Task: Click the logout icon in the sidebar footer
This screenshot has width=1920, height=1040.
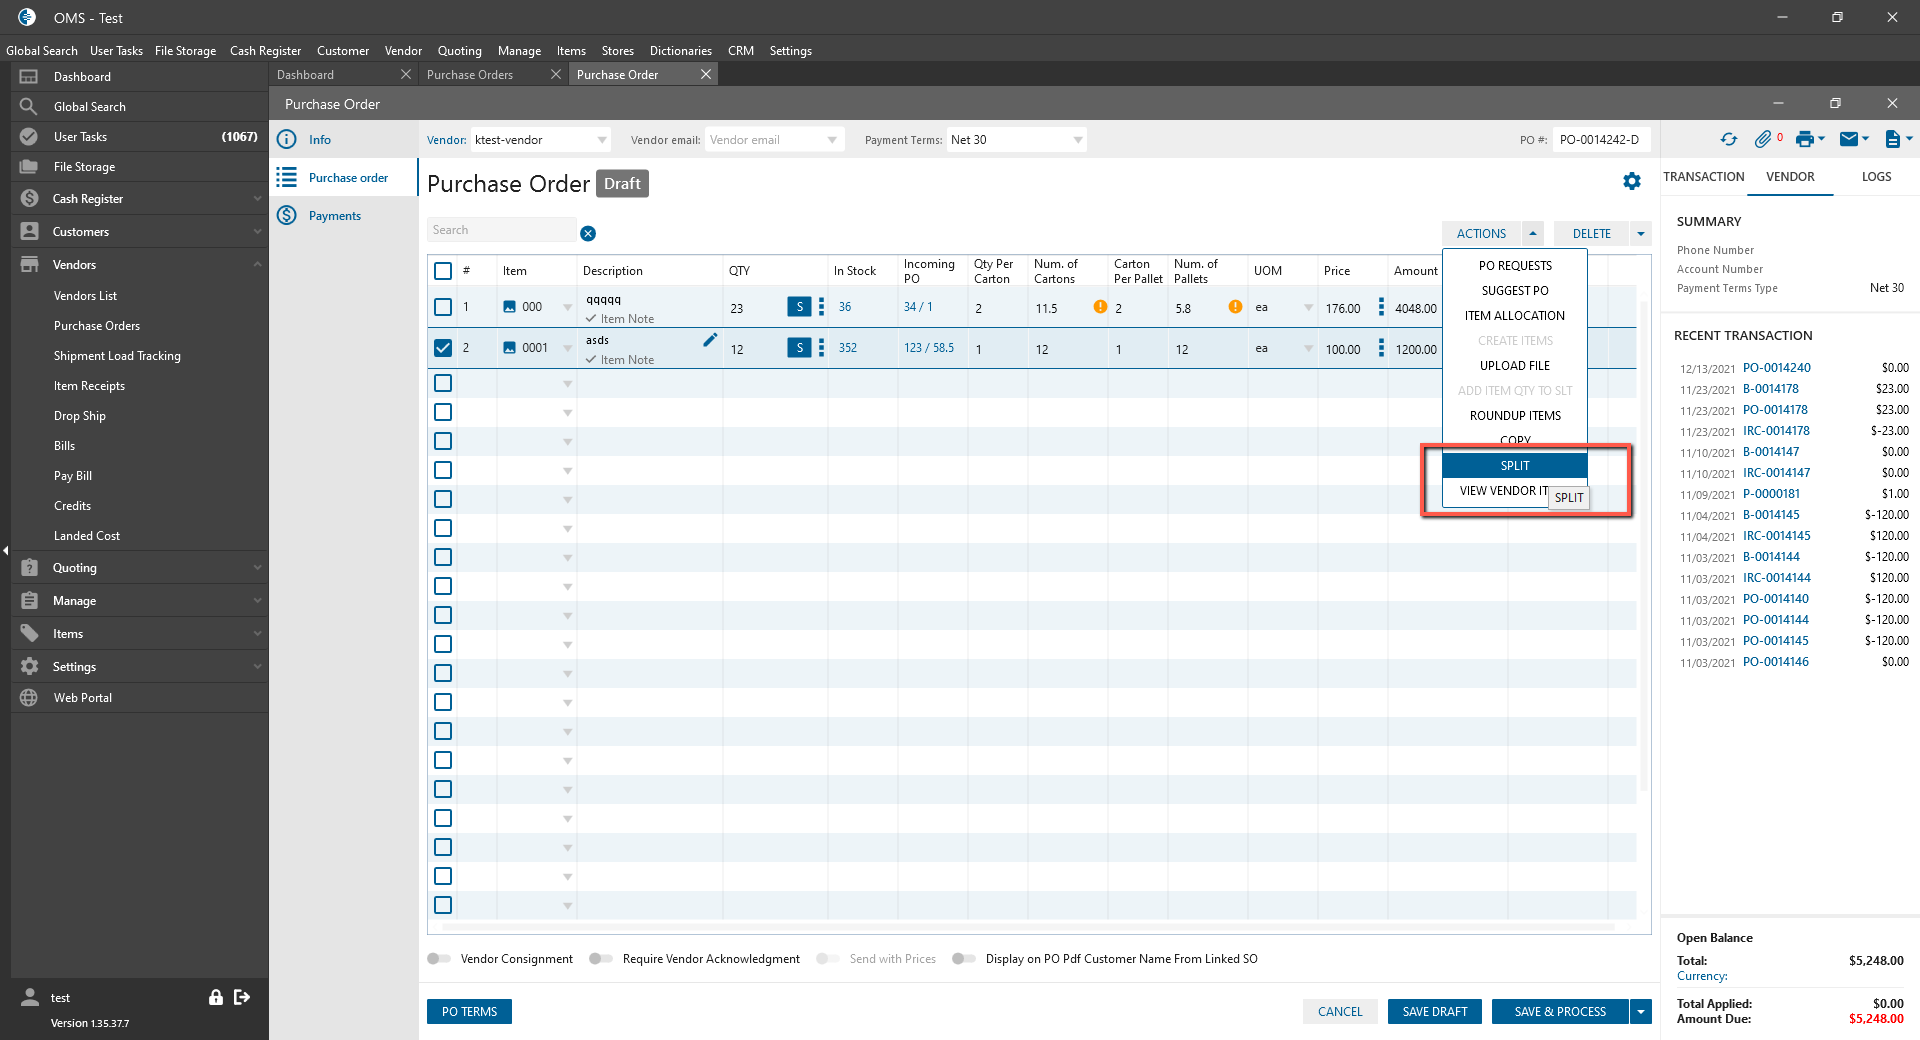Action: (242, 997)
